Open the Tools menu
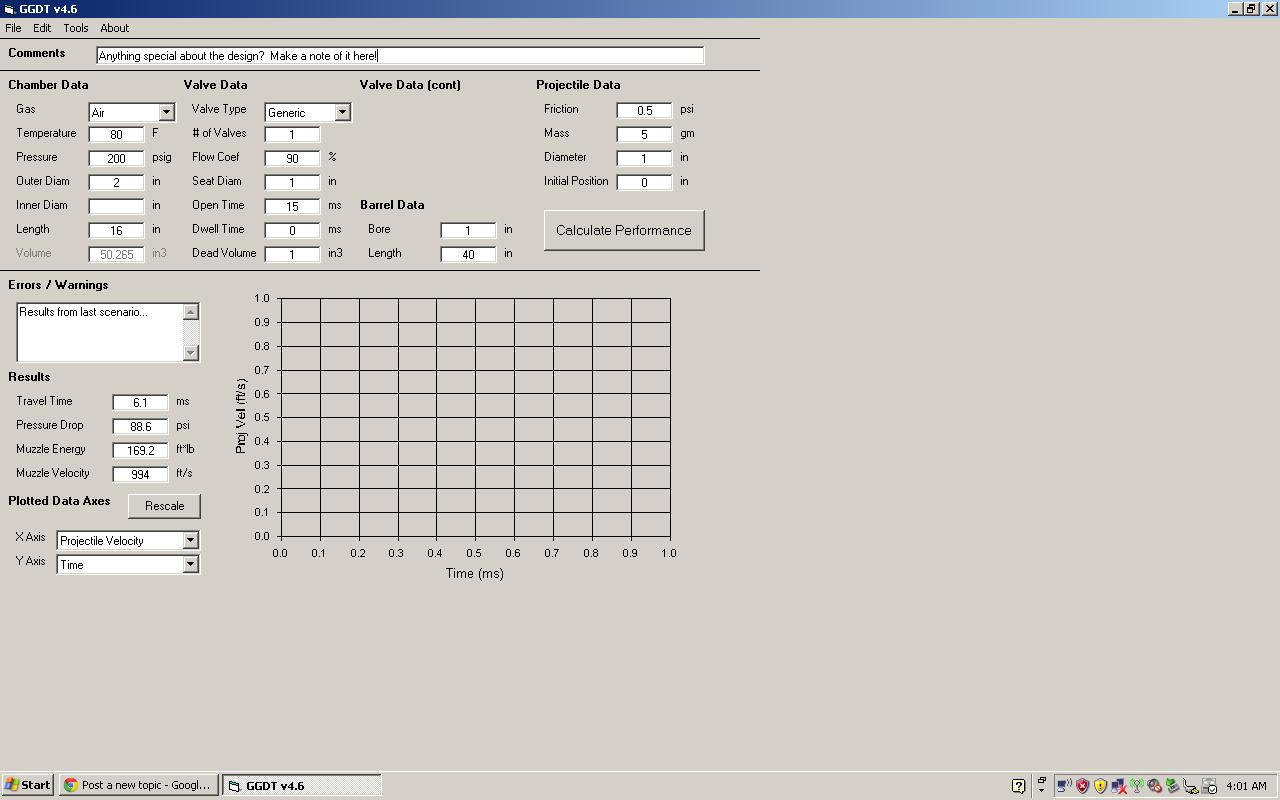Image resolution: width=1280 pixels, height=800 pixels. coord(76,28)
